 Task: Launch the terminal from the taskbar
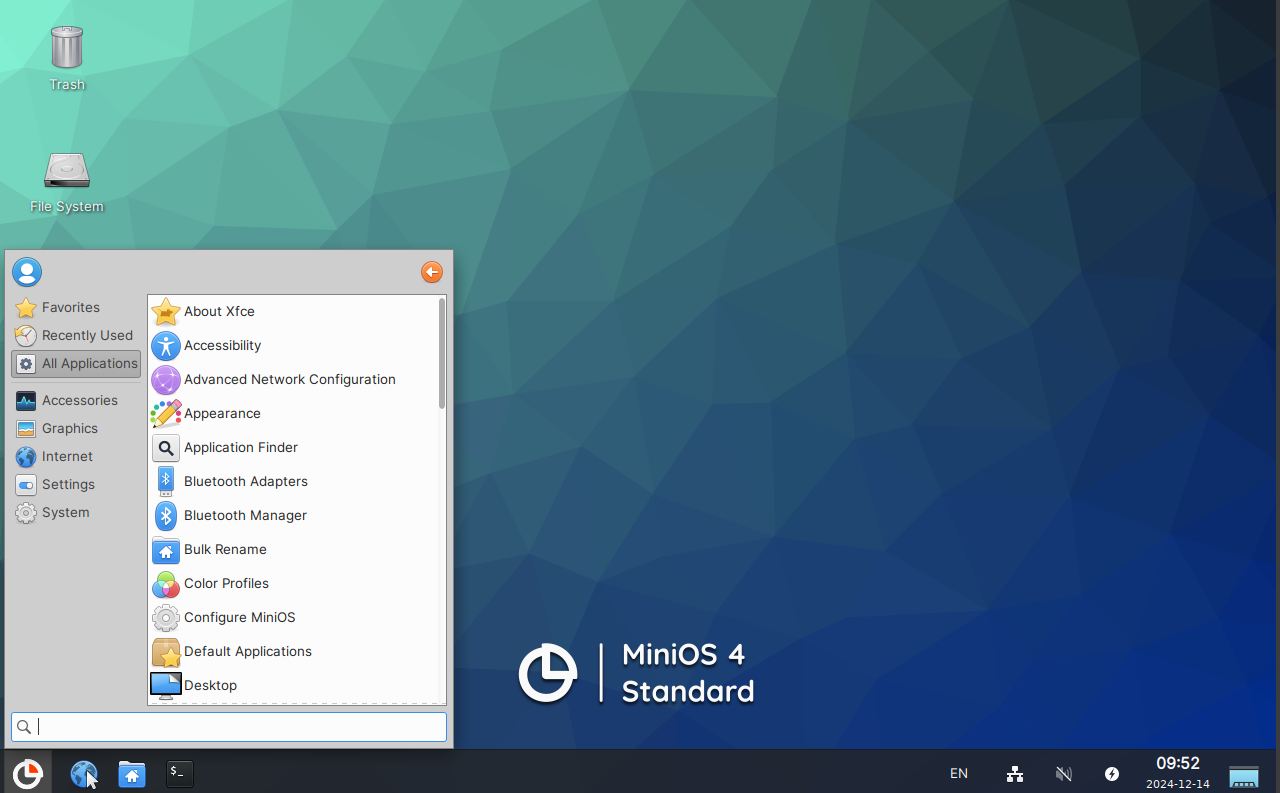click(x=180, y=773)
